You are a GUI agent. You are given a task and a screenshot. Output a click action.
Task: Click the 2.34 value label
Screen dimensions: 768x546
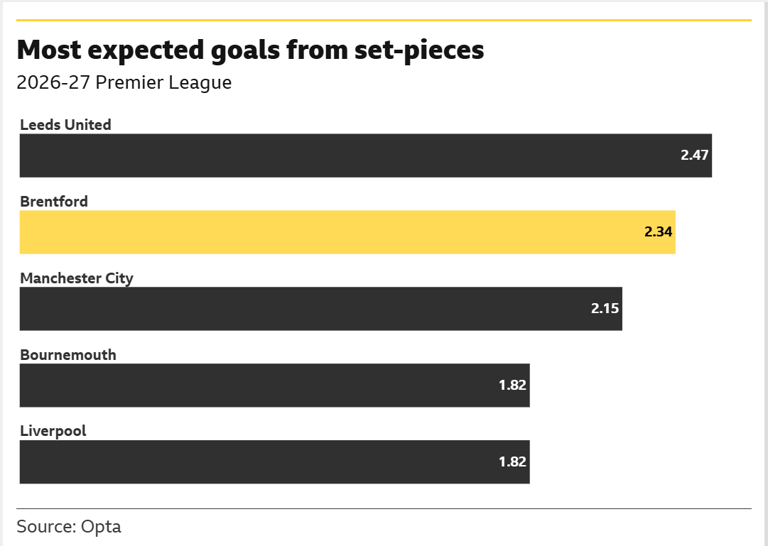658,232
